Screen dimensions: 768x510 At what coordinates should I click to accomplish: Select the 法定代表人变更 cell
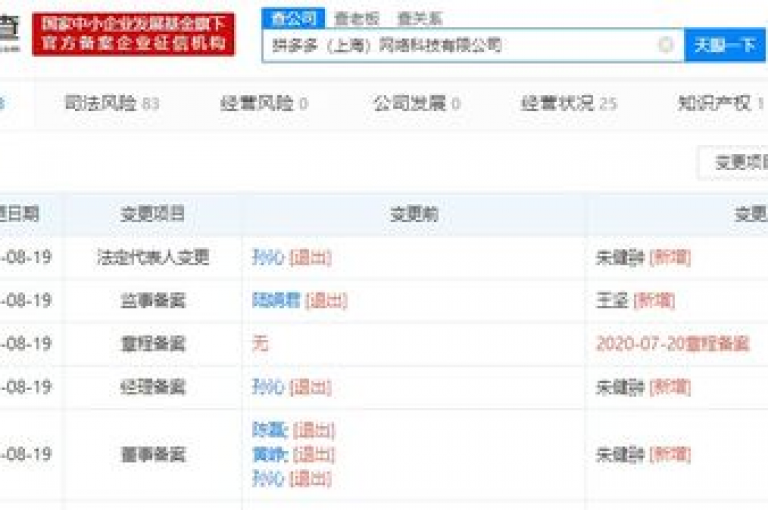(153, 257)
